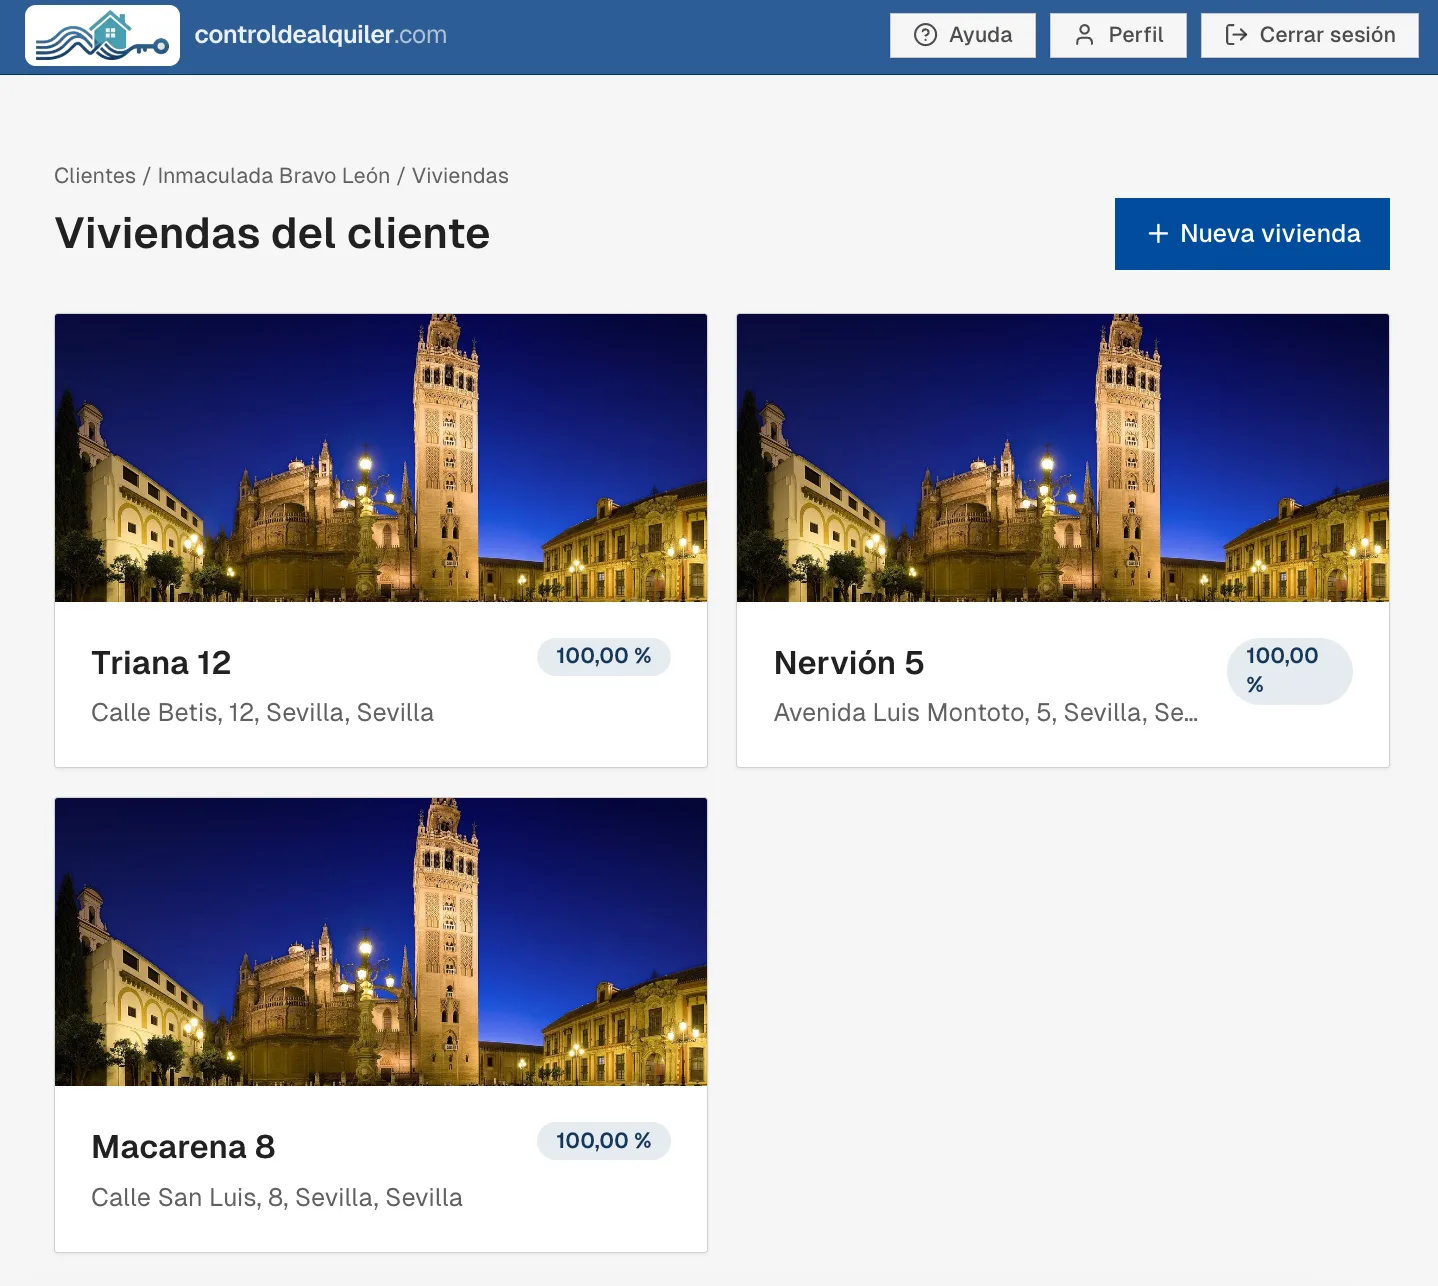
Task: Select the Viviendas breadcrumb item
Action: click(460, 176)
